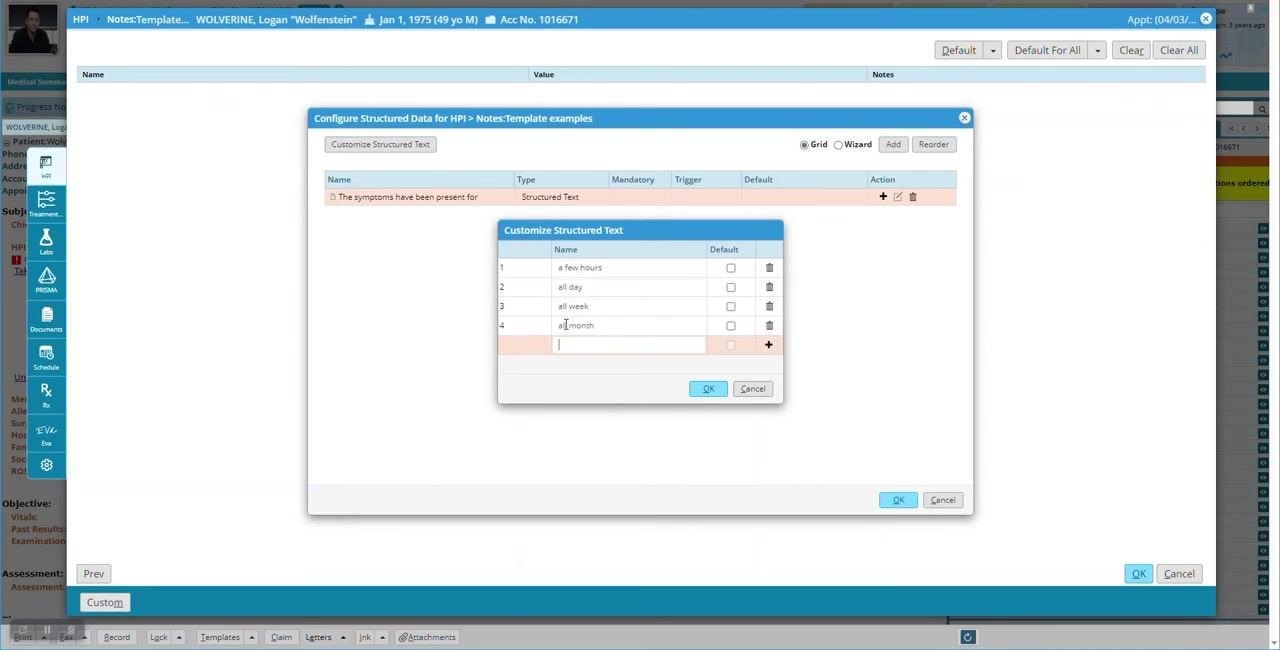
Task: Expand the Fax options arrow
Action: [x=83, y=637]
